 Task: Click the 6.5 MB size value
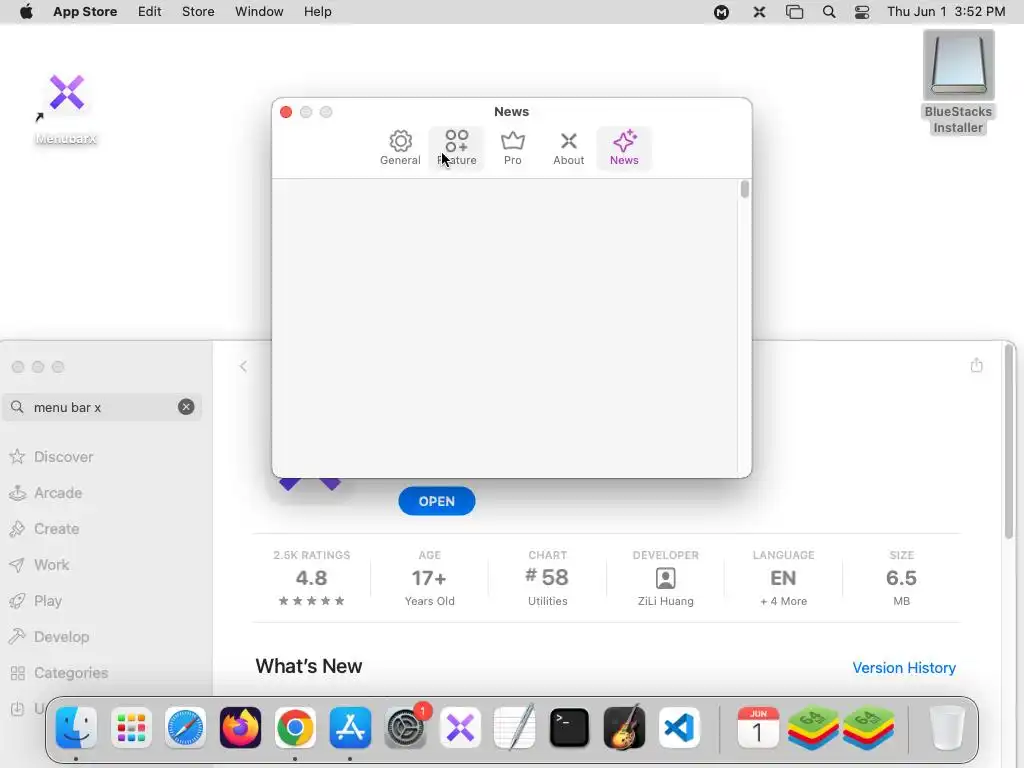(901, 578)
